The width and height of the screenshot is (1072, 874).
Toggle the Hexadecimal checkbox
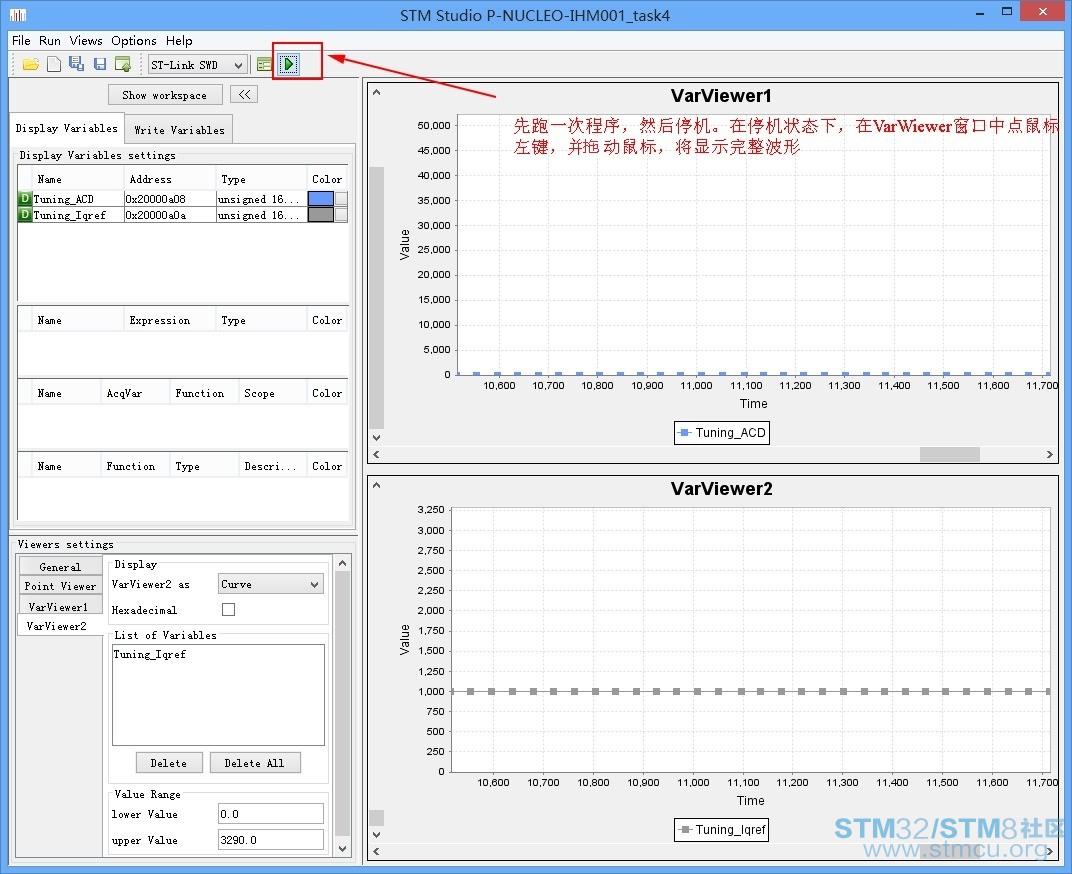click(228, 609)
